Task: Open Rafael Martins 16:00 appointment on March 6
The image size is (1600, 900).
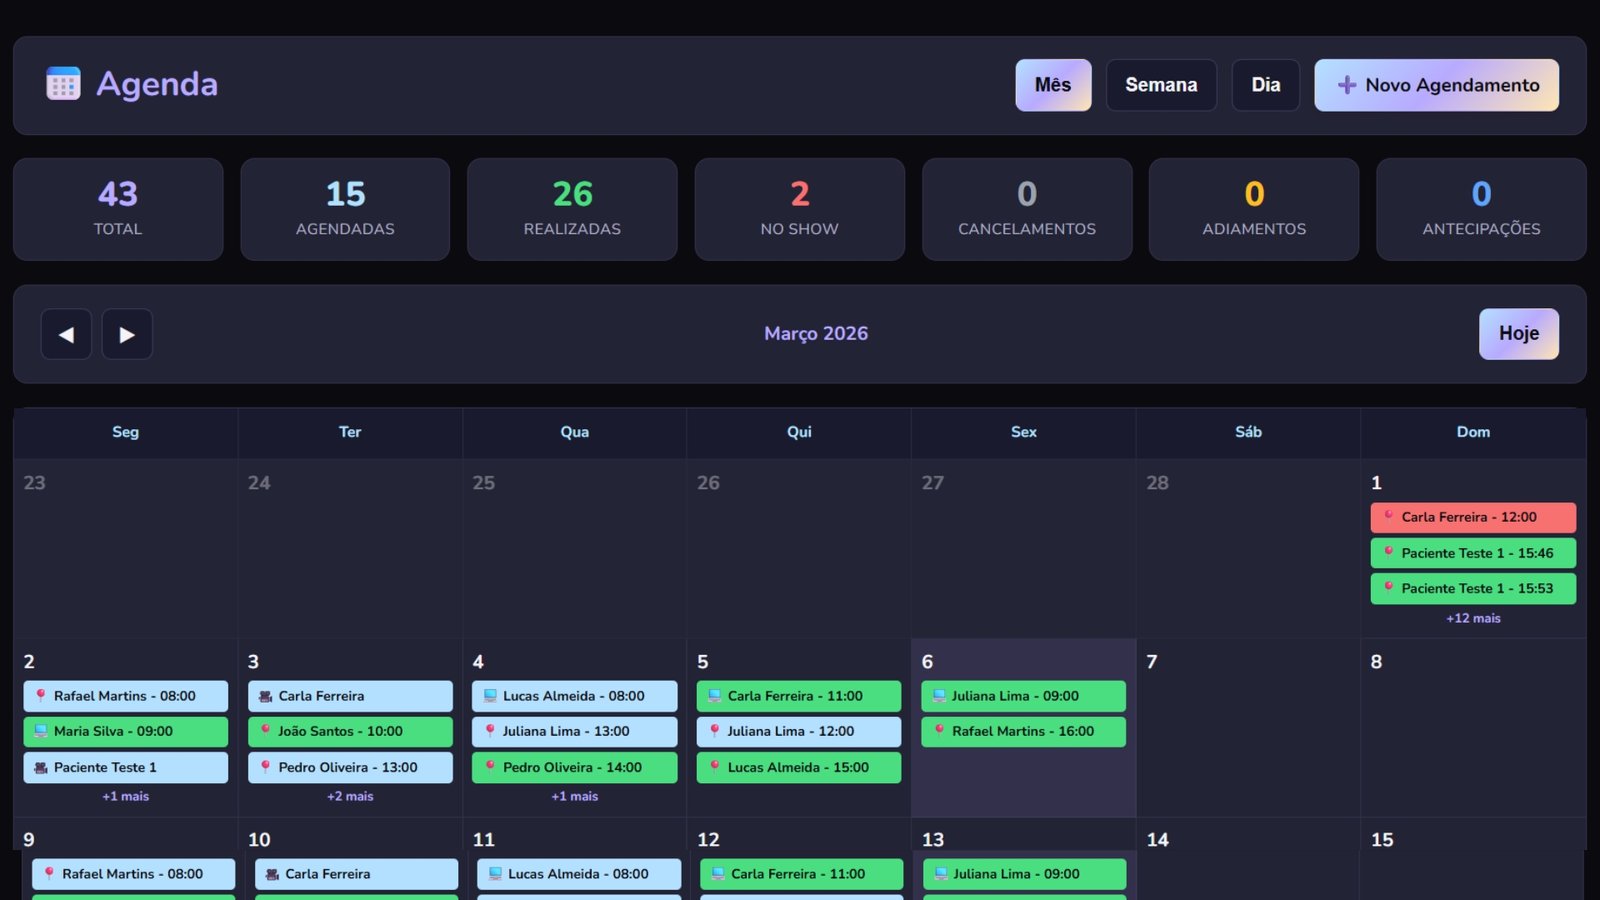Action: (1023, 731)
